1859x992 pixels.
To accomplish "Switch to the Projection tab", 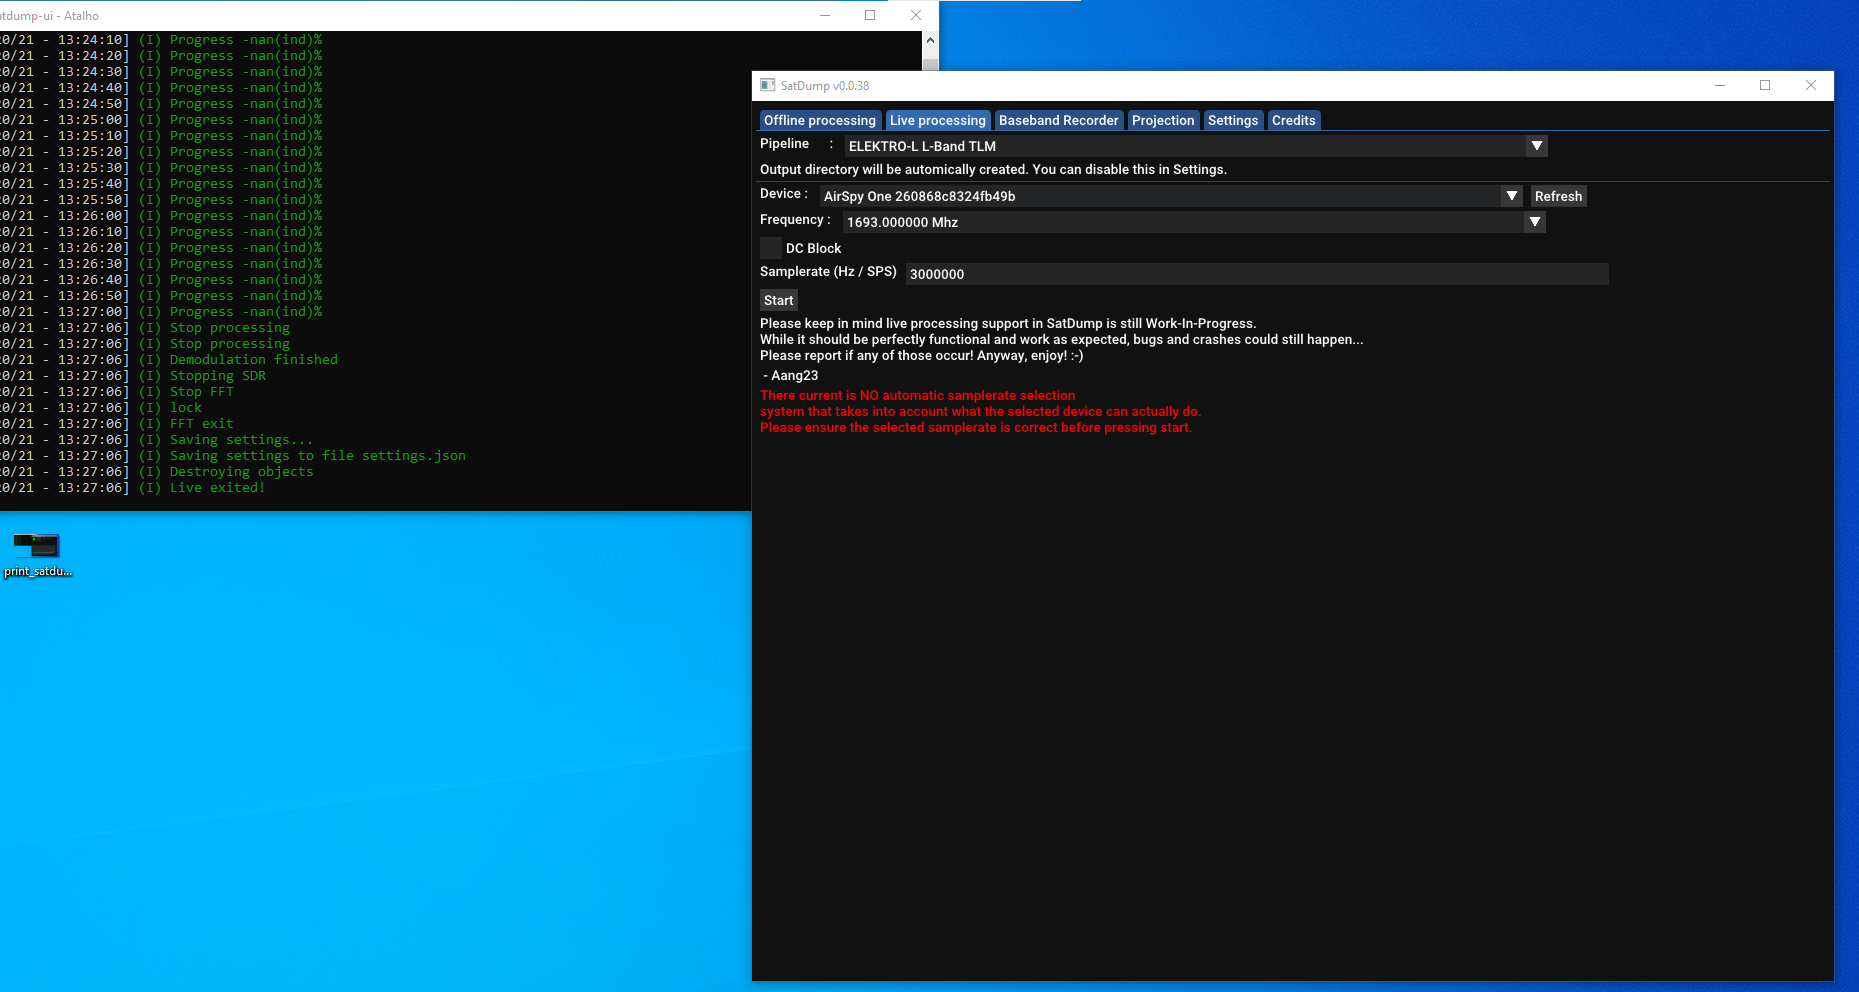I will pyautogui.click(x=1163, y=120).
